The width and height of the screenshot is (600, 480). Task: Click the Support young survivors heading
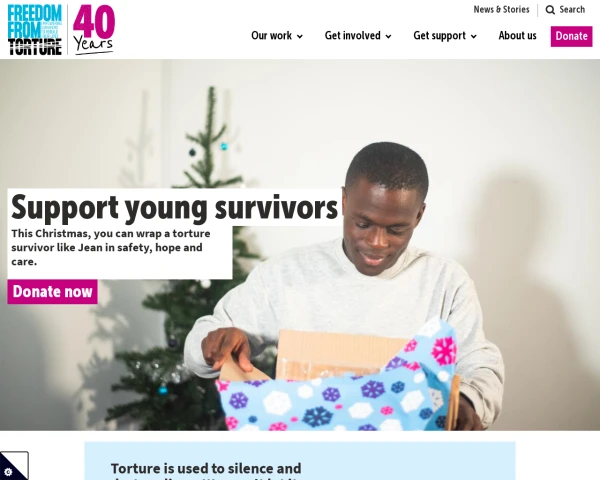pyautogui.click(x=174, y=207)
